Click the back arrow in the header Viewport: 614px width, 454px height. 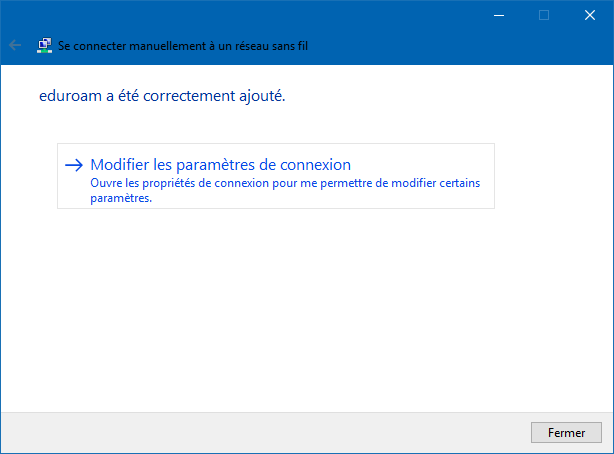tap(15, 45)
